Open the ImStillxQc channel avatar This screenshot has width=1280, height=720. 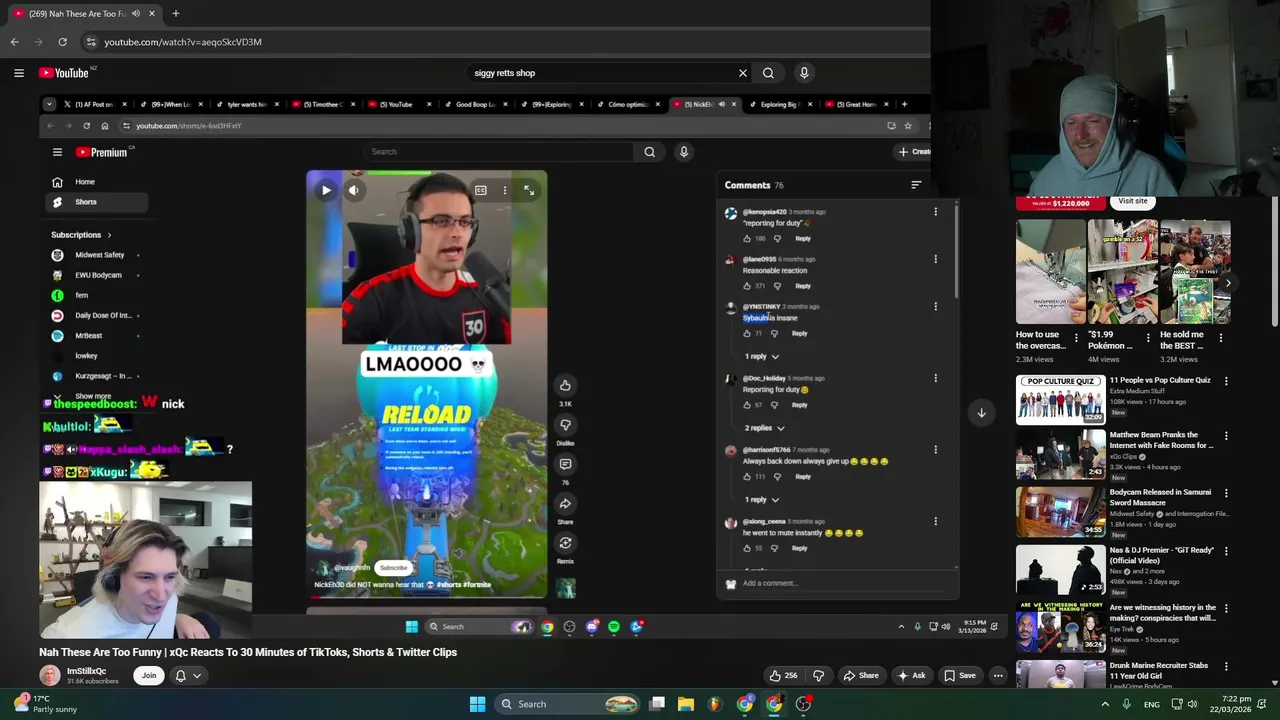50,675
